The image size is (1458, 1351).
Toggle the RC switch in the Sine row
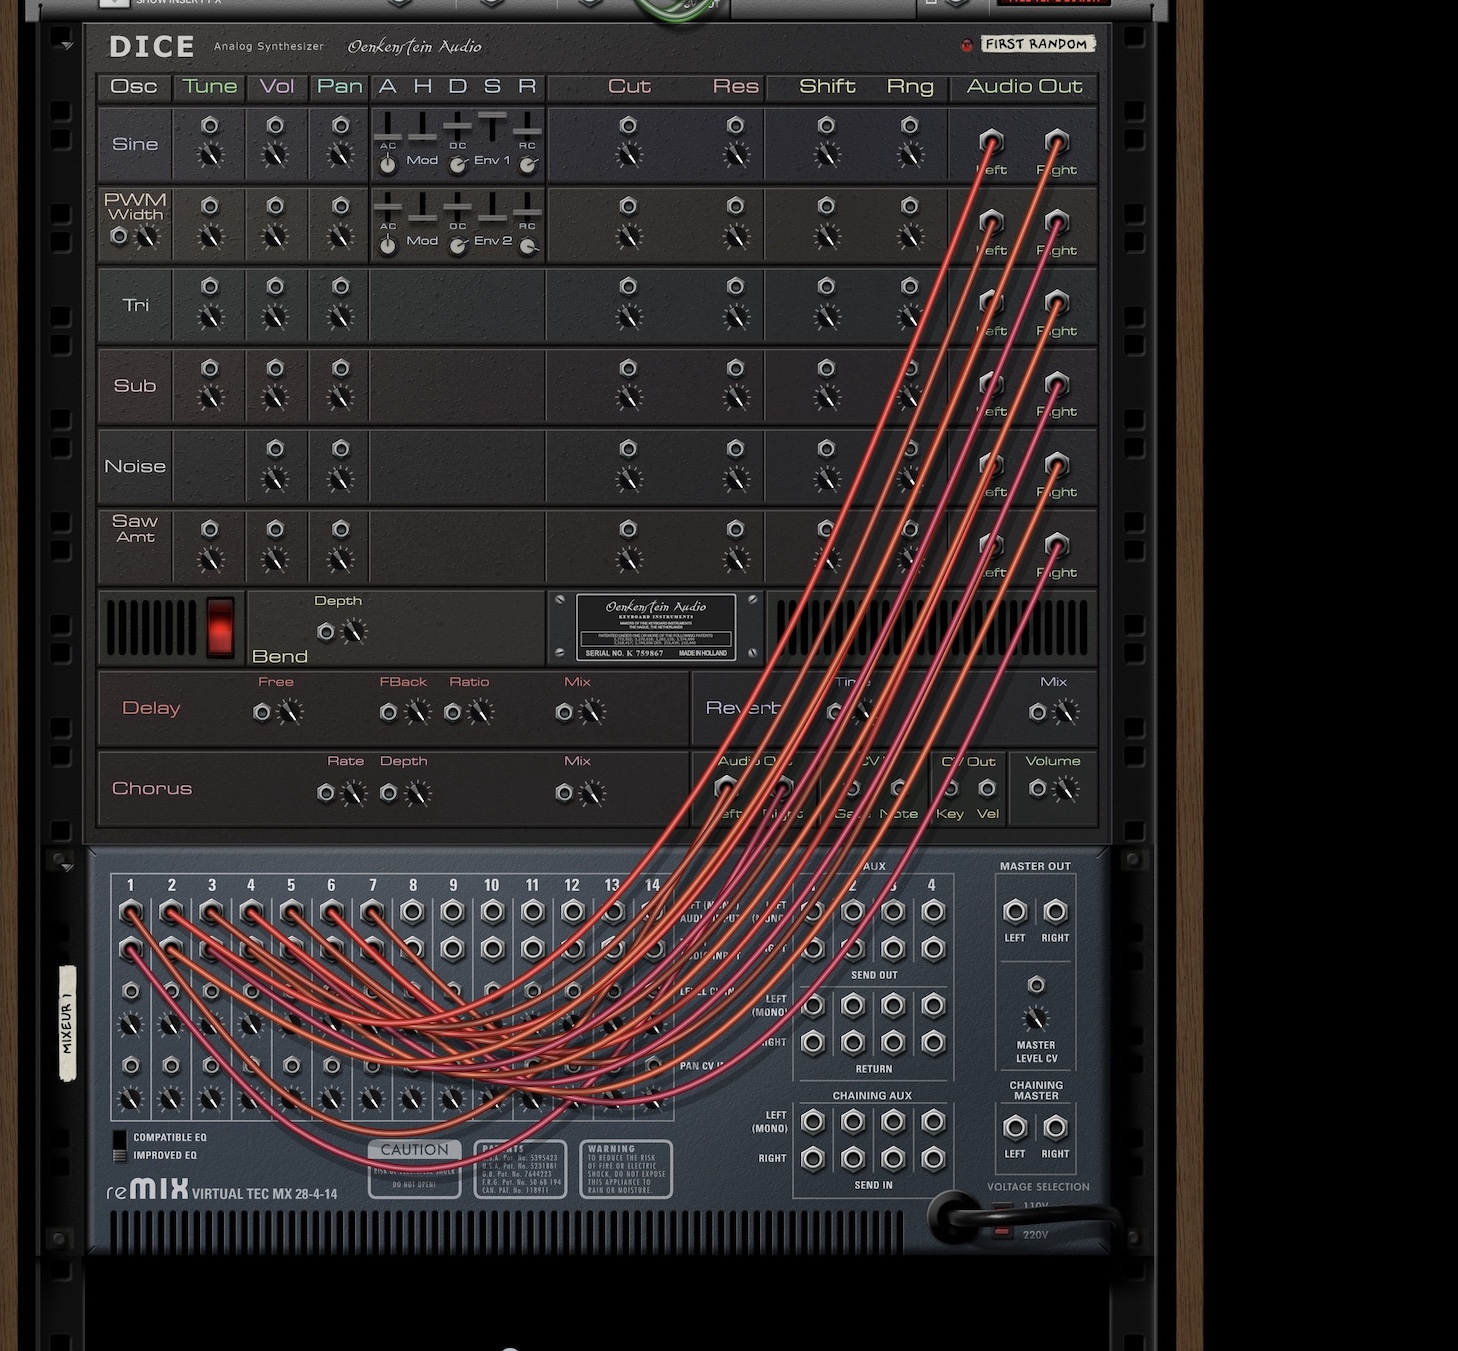point(528,165)
